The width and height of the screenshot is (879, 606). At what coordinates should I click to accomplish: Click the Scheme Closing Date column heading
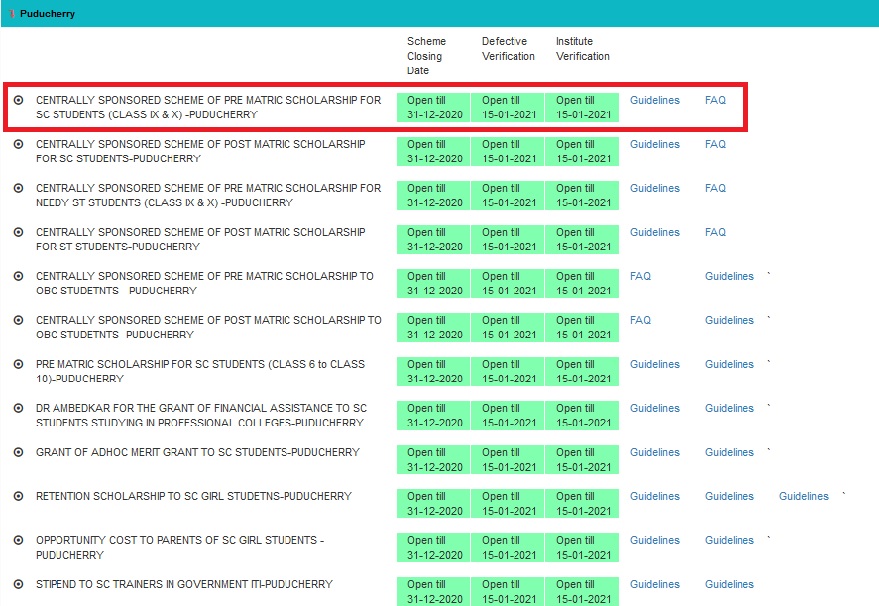(427, 55)
